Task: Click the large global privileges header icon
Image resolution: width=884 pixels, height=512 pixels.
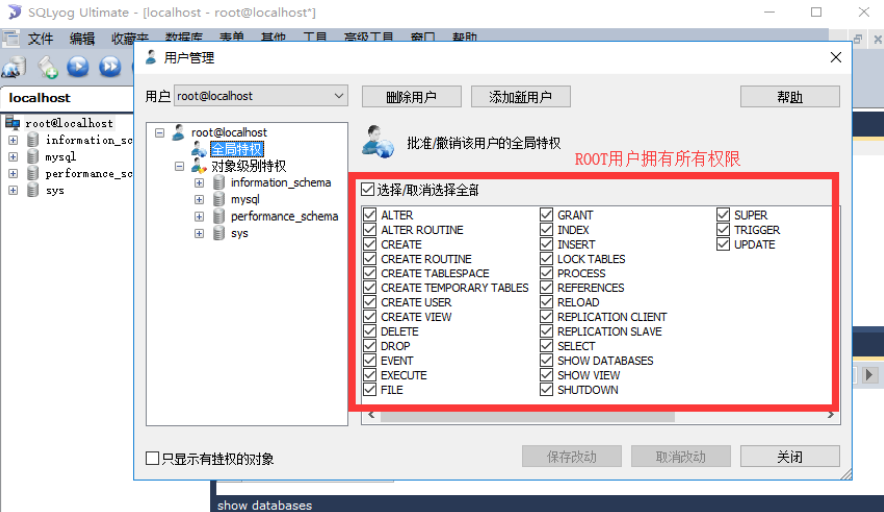Action: [x=377, y=142]
